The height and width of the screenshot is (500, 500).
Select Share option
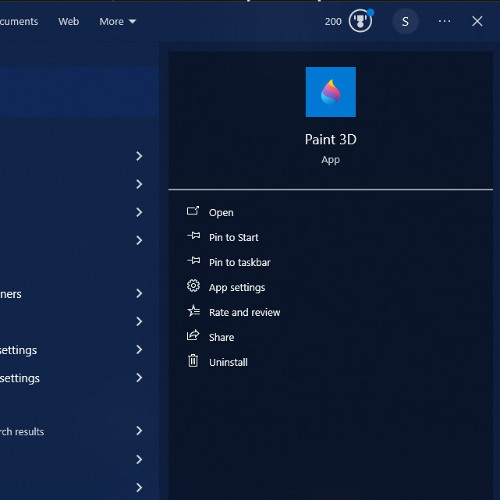pyautogui.click(x=221, y=337)
